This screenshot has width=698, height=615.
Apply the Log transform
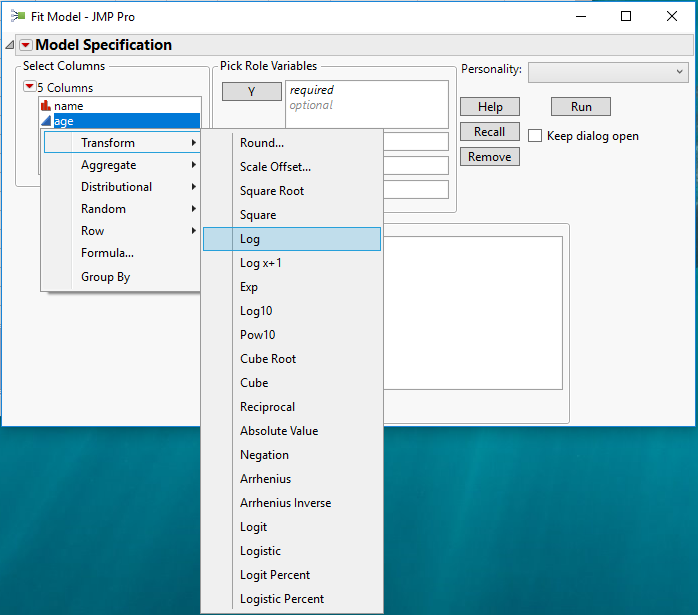(292, 239)
